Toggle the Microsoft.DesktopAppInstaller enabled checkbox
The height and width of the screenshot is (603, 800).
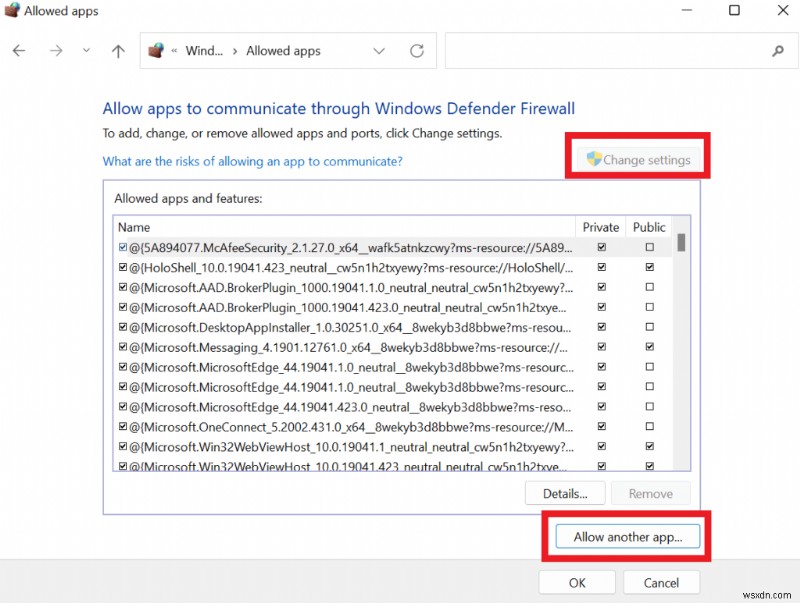click(x=122, y=326)
